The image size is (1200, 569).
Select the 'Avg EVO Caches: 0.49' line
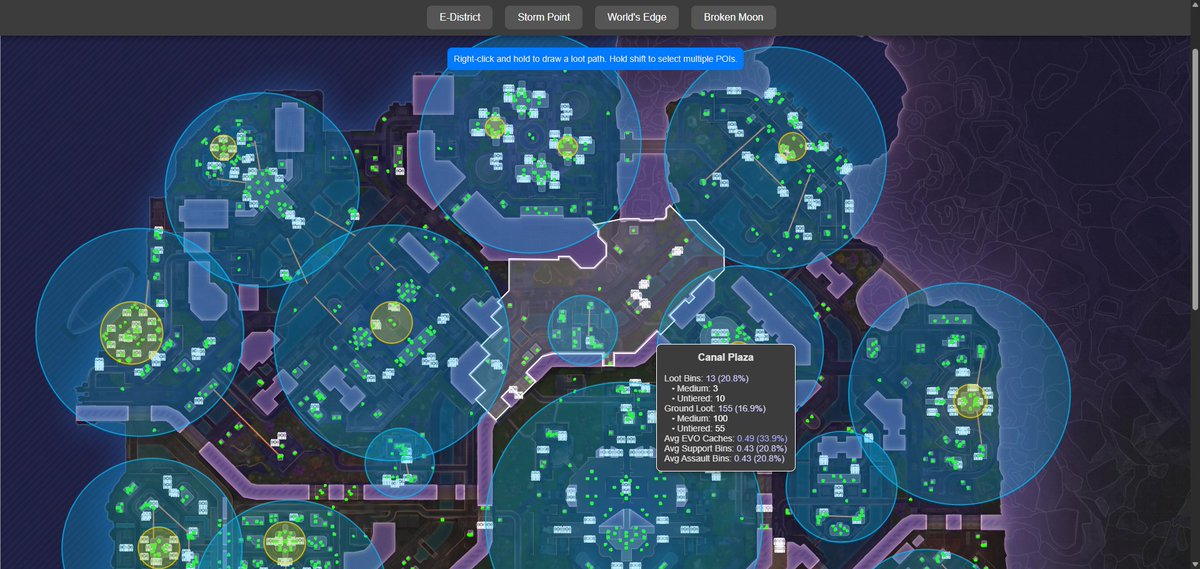click(x=725, y=438)
